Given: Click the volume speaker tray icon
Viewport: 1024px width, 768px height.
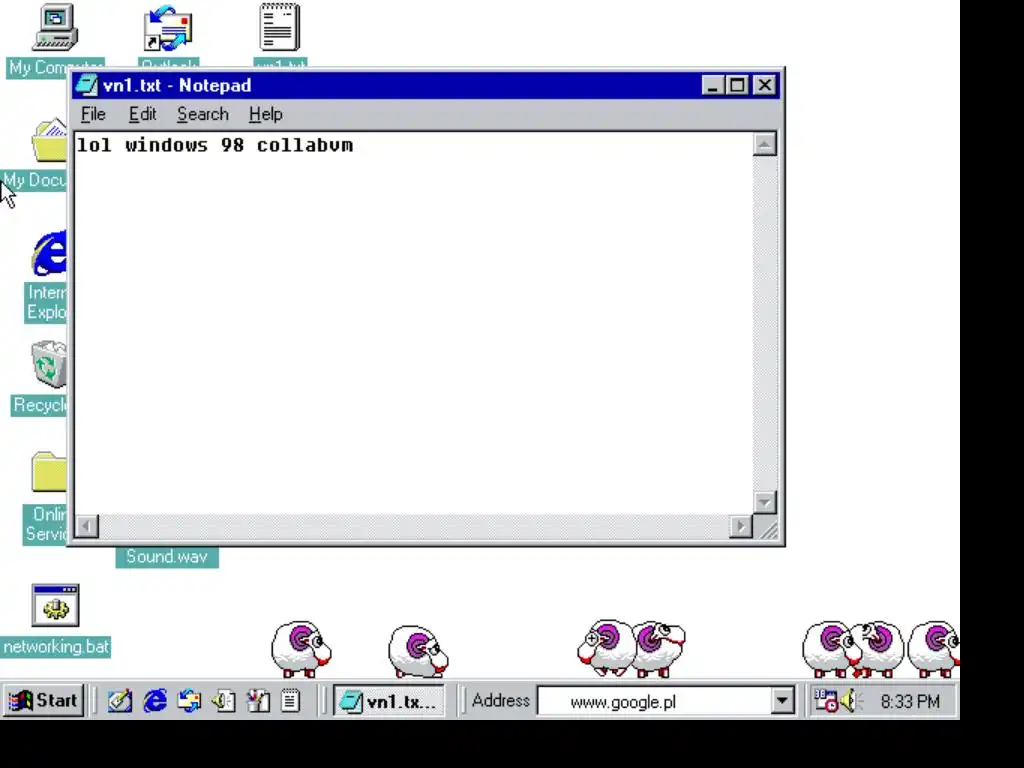Looking at the screenshot, I should tap(850, 701).
